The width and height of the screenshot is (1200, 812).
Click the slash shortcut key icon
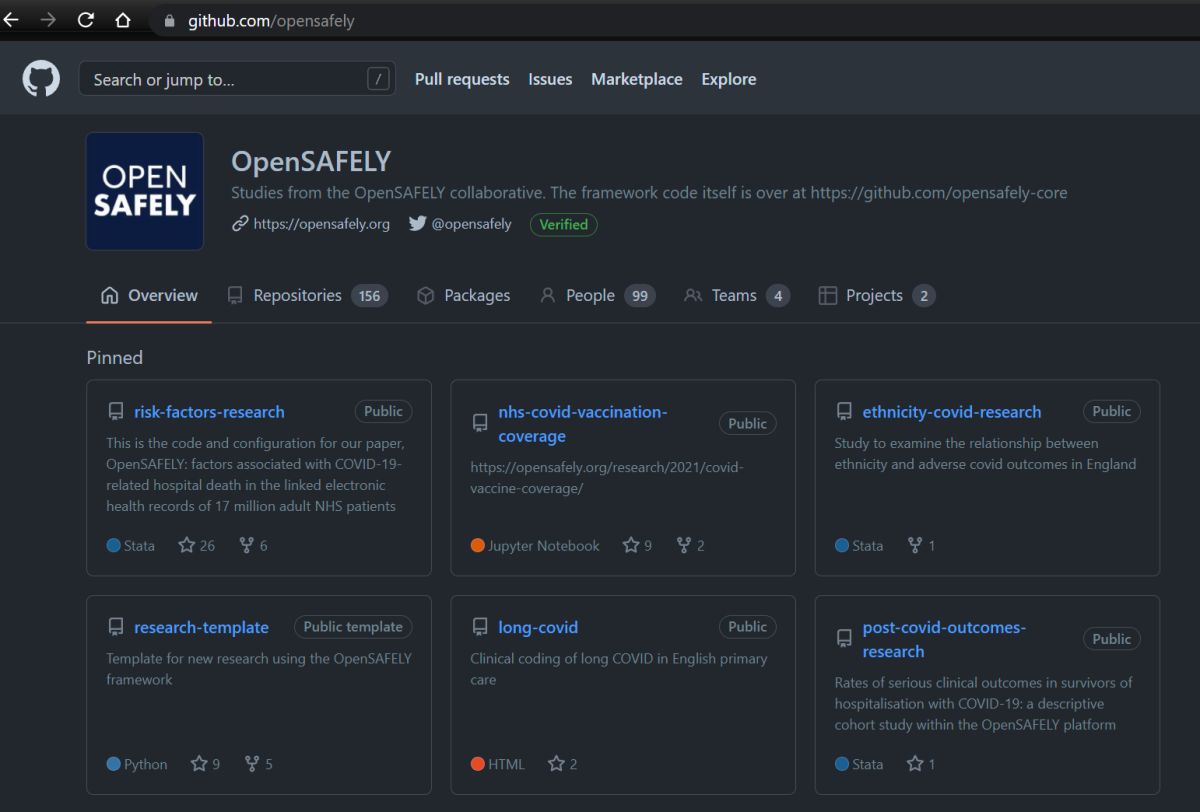[x=378, y=79]
